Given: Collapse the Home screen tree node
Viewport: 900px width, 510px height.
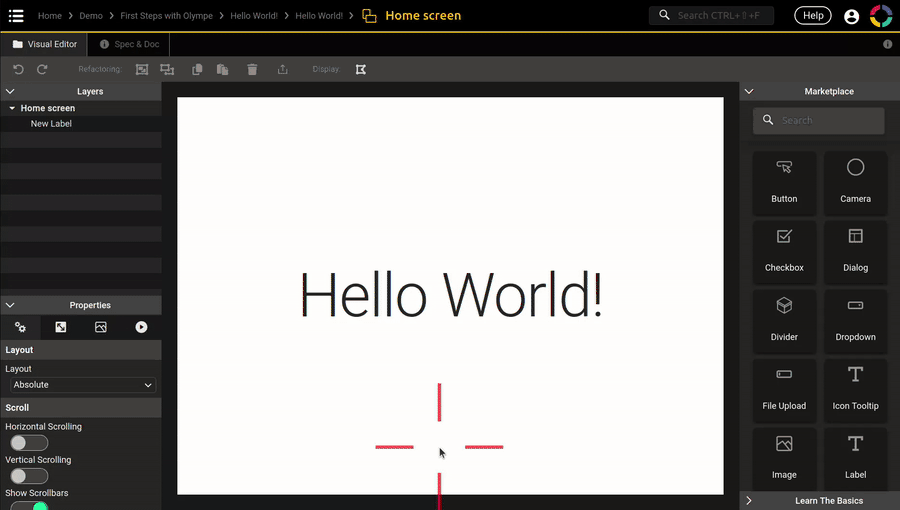Looking at the screenshot, I should tap(12, 108).
